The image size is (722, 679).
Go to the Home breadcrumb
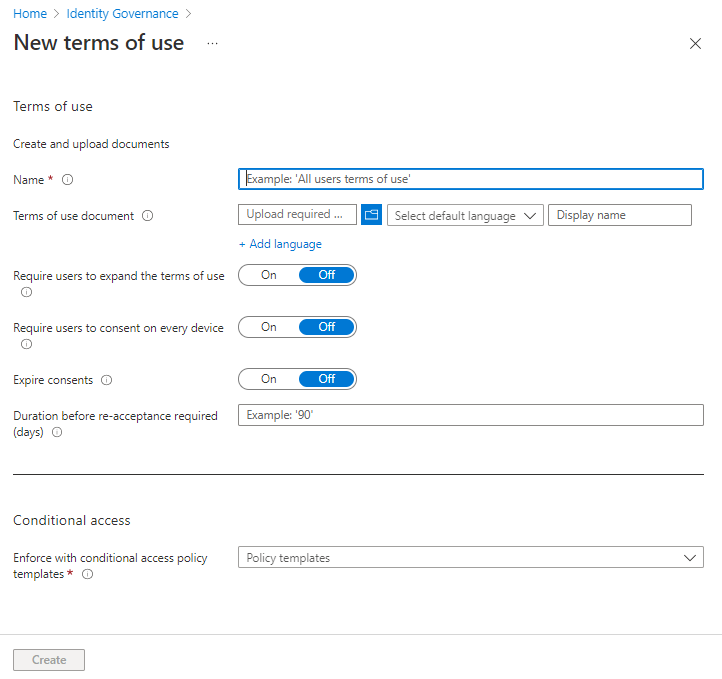29,14
